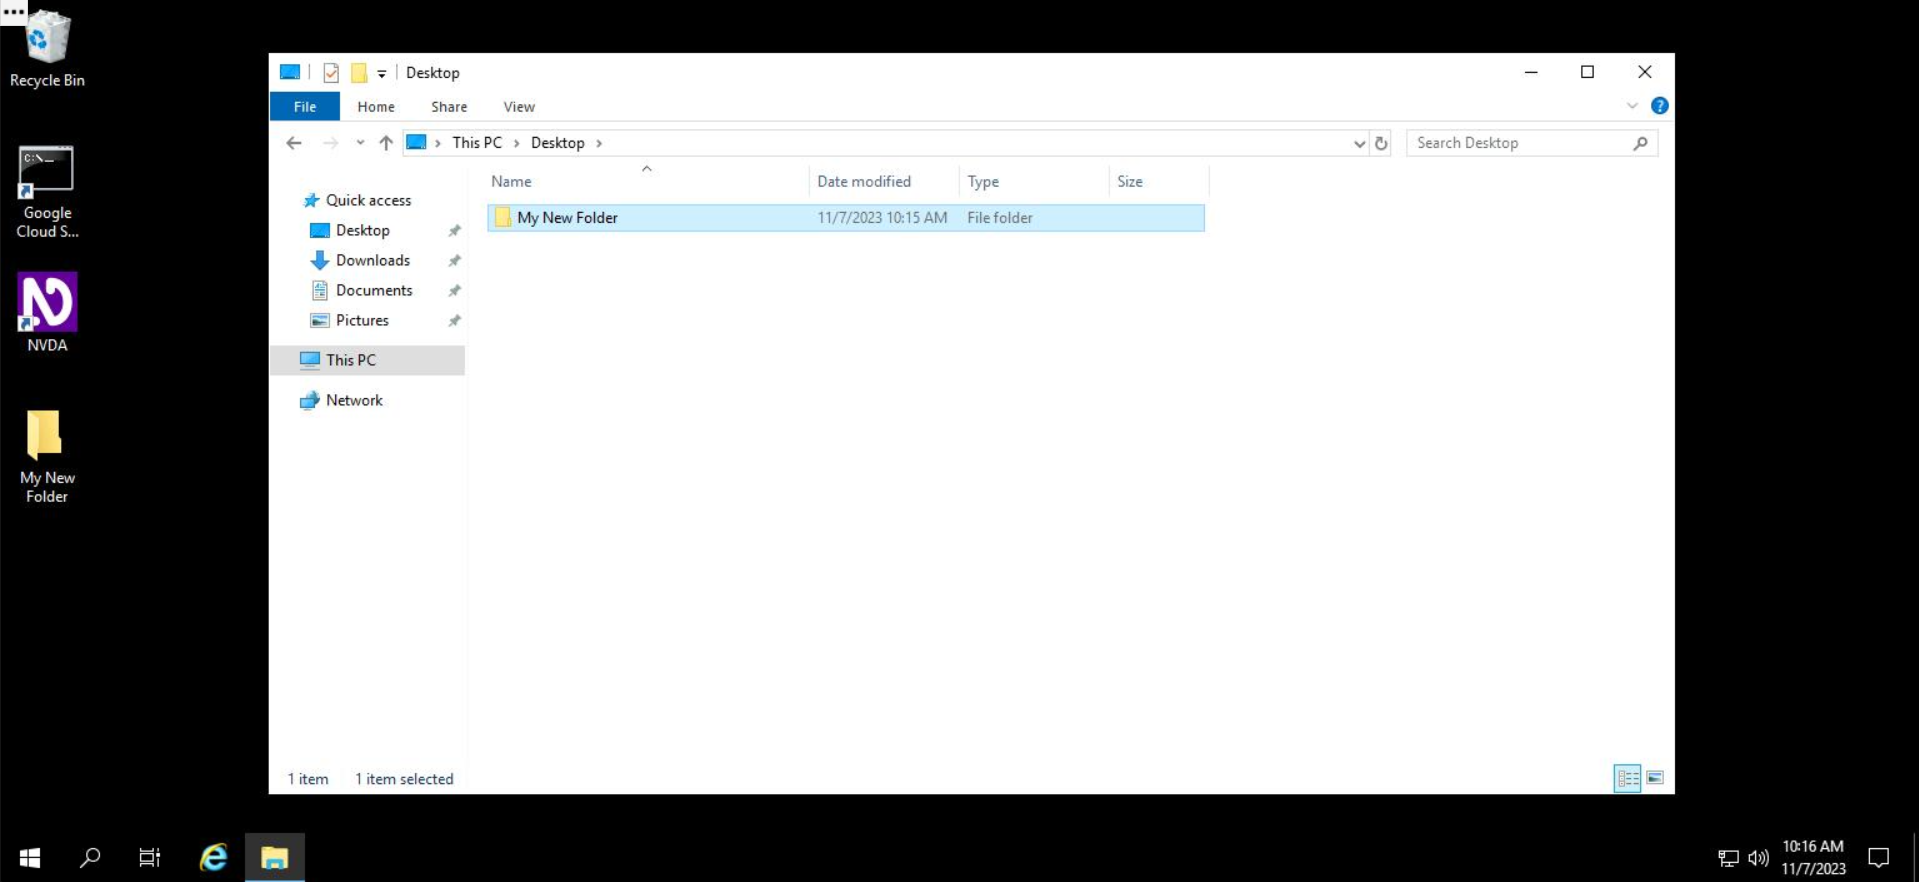This screenshot has height=882, width=1919.
Task: Click the pin icon next to Pictures
Action: (x=454, y=321)
